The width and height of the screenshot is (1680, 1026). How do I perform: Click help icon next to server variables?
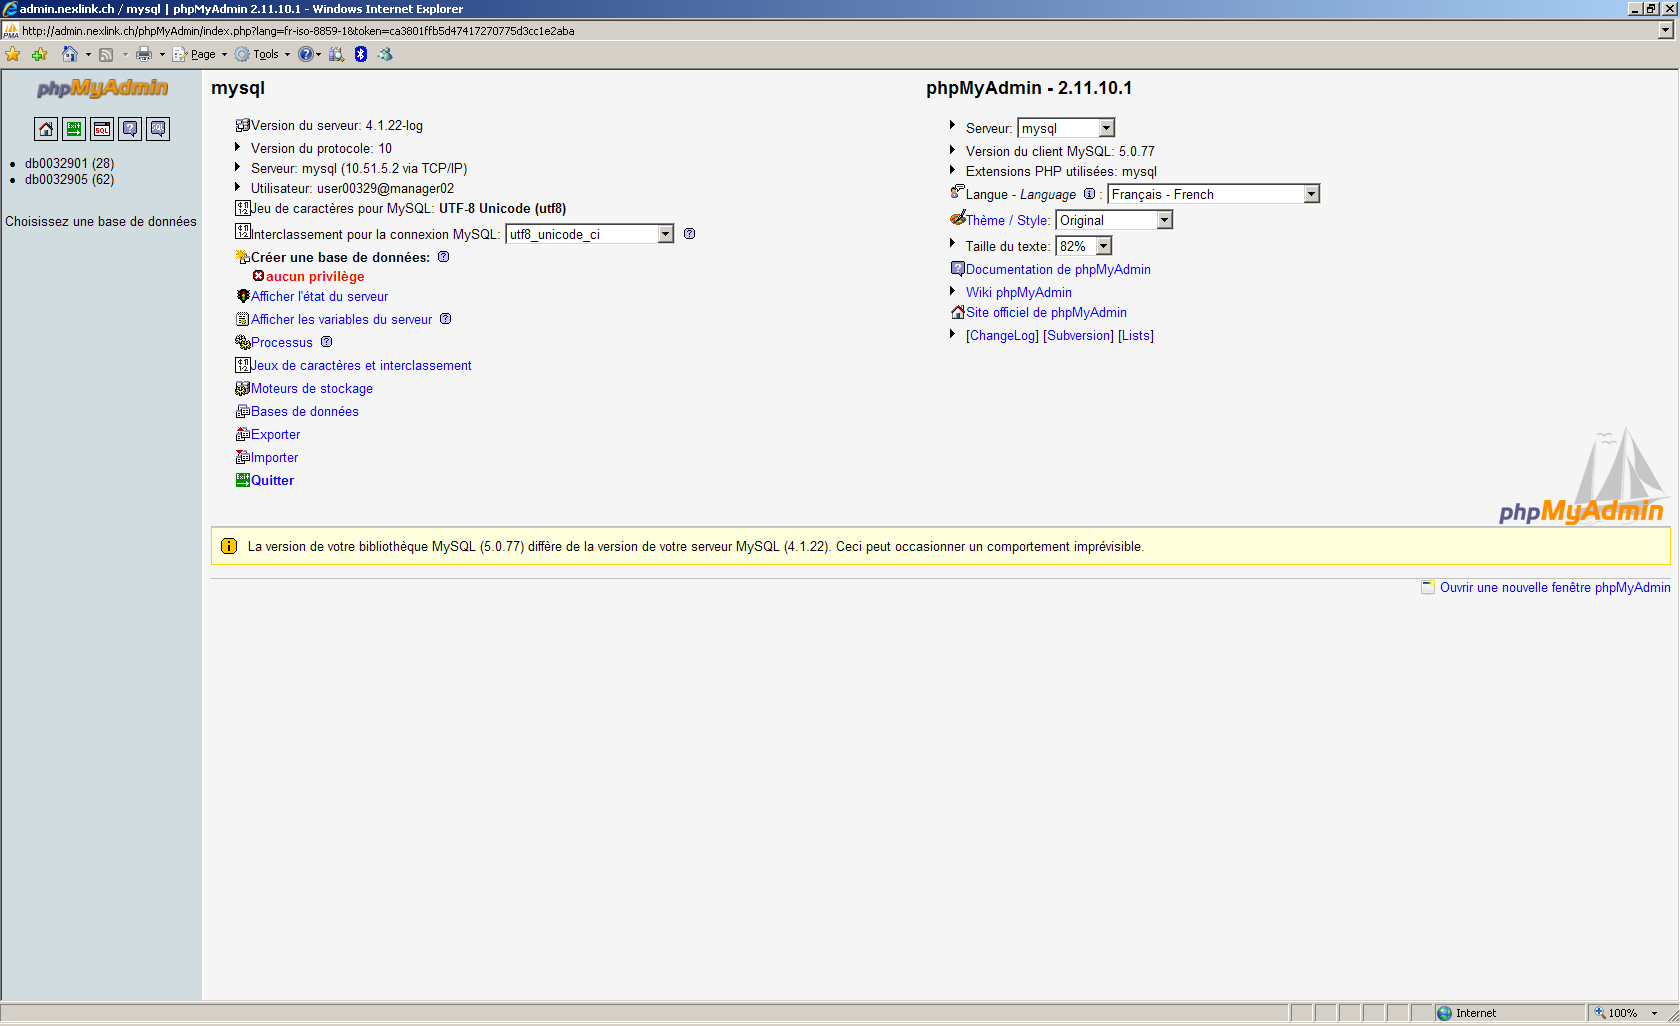tap(446, 319)
